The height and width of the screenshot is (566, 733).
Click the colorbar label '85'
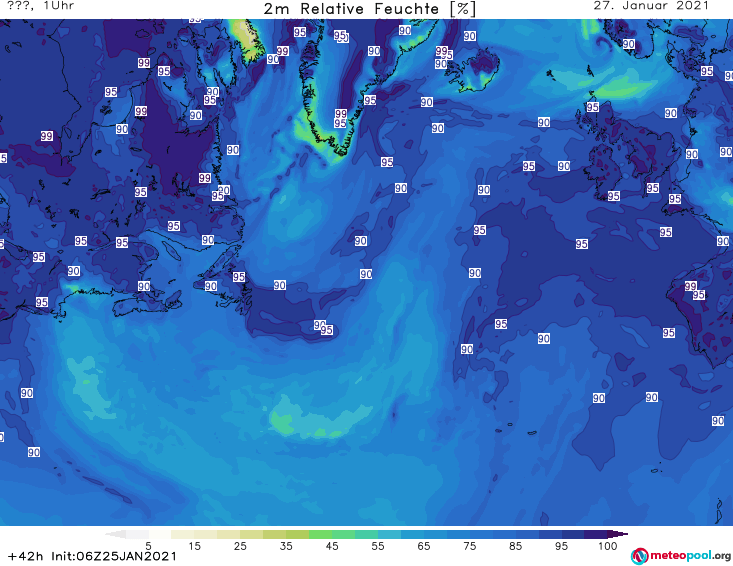tap(515, 546)
